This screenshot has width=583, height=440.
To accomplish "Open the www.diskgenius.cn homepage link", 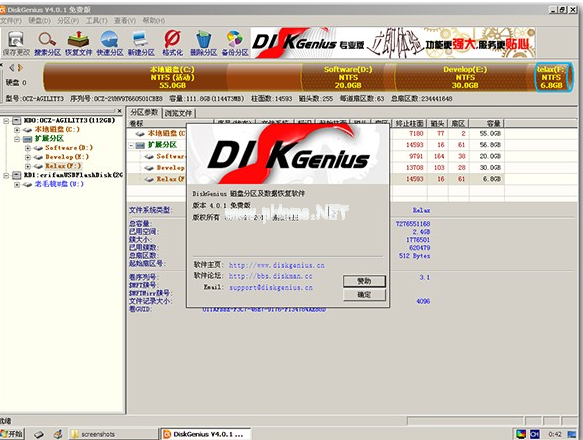I will (276, 265).
